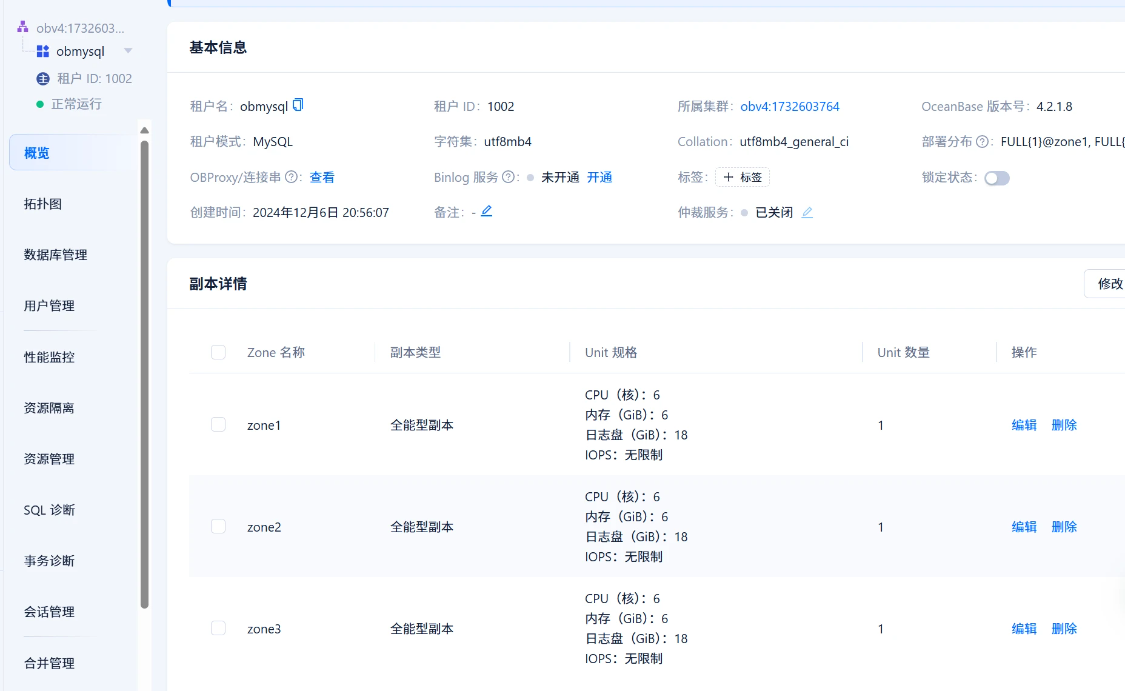This screenshot has height=691, width=1125.
Task: Go to SQL 诊断 menu item
Action: (x=50, y=510)
